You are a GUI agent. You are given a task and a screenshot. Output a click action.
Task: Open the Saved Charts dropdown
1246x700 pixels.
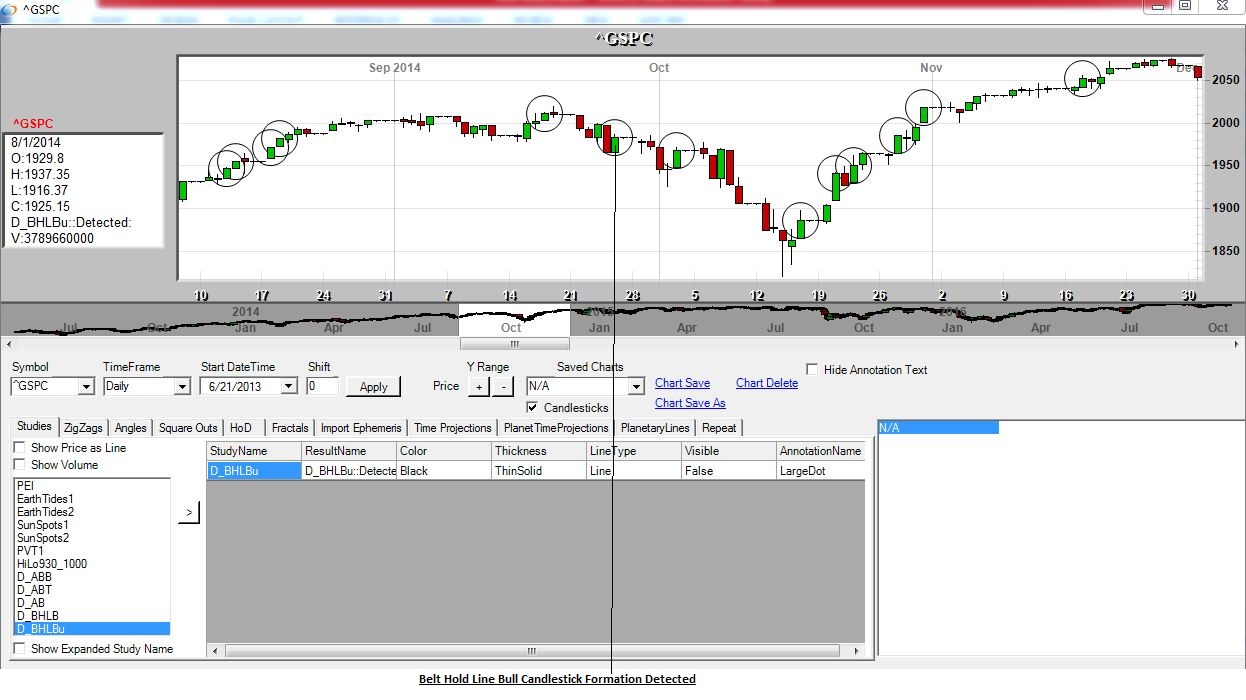click(635, 387)
